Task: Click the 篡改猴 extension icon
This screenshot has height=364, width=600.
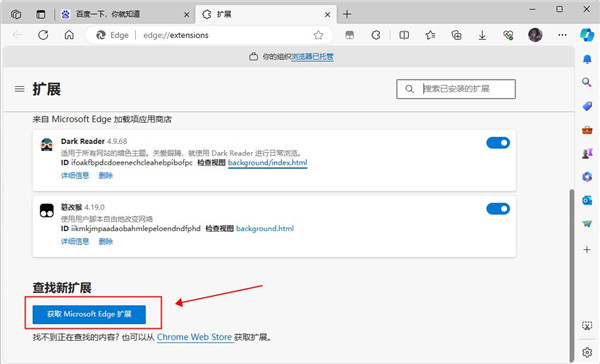Action: tap(47, 211)
